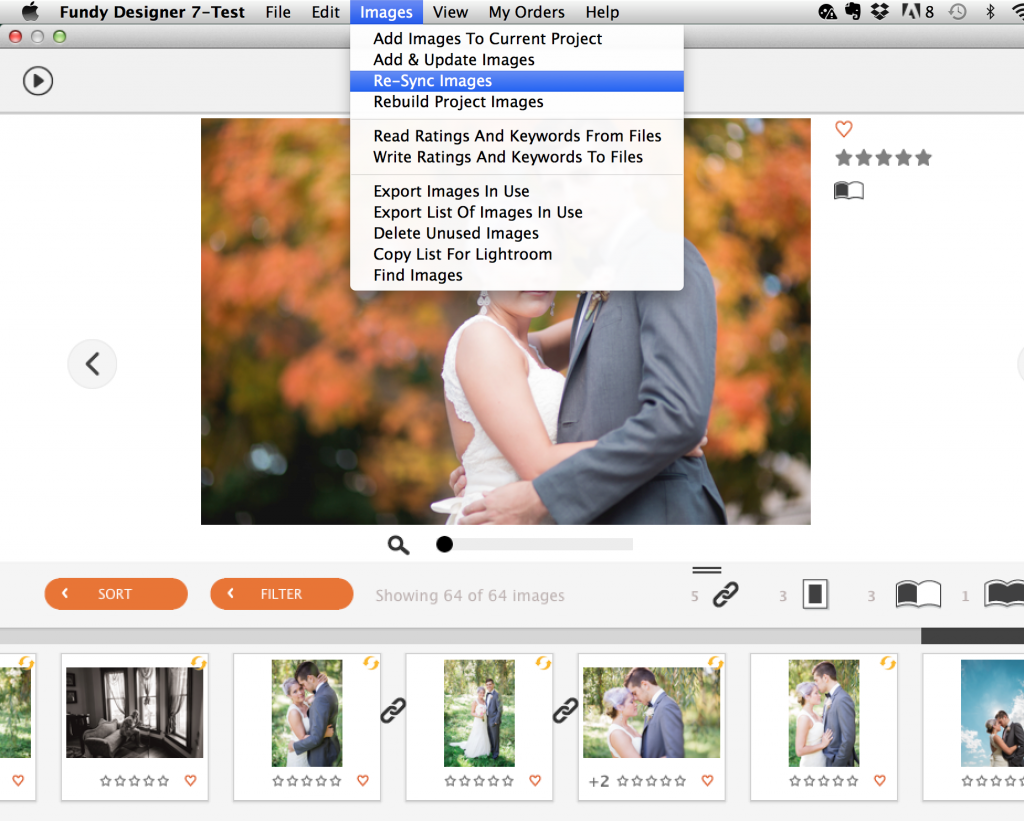The image size is (1024, 821).
Task: Go to previous image arrow
Action: tap(92, 364)
